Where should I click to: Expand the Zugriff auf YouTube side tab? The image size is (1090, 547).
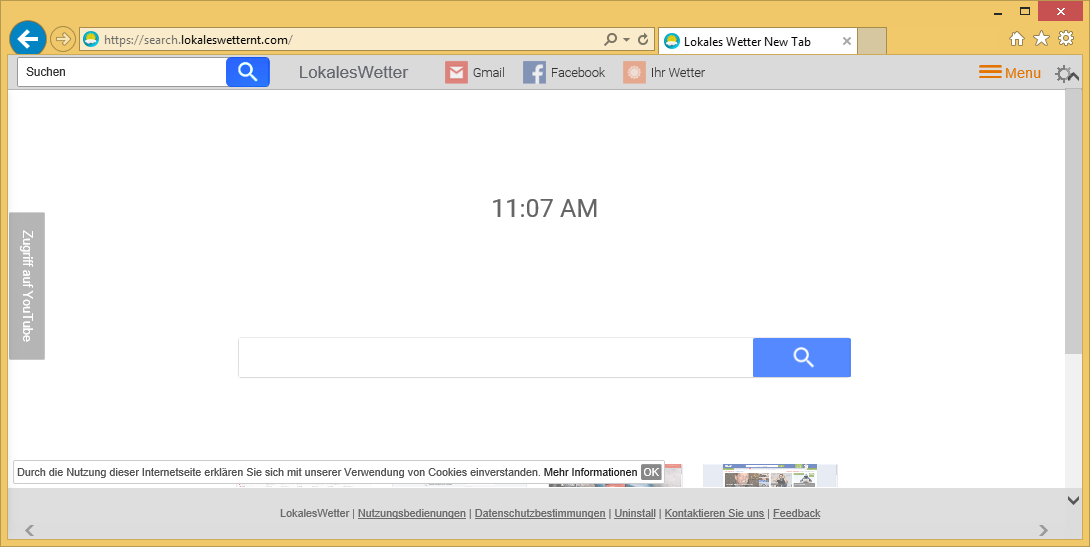pyautogui.click(x=27, y=286)
